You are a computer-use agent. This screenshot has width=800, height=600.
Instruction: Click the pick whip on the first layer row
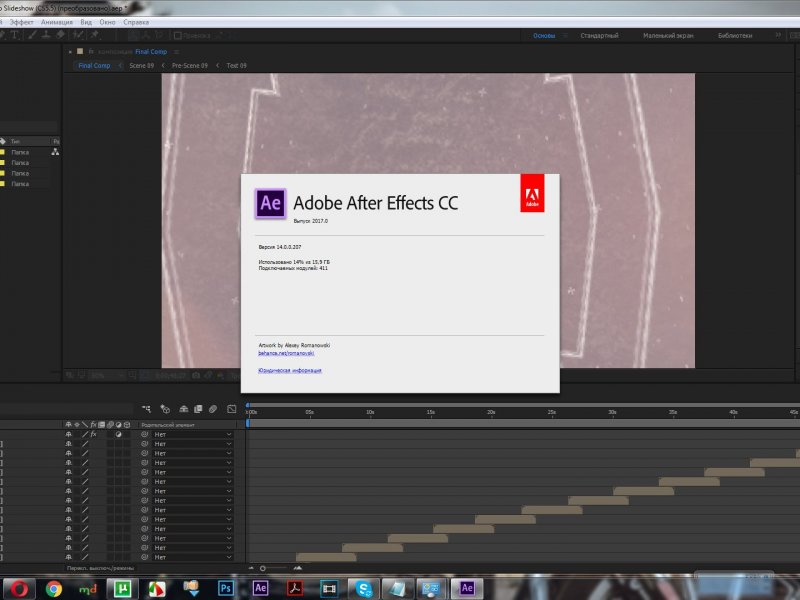pyautogui.click(x=144, y=434)
